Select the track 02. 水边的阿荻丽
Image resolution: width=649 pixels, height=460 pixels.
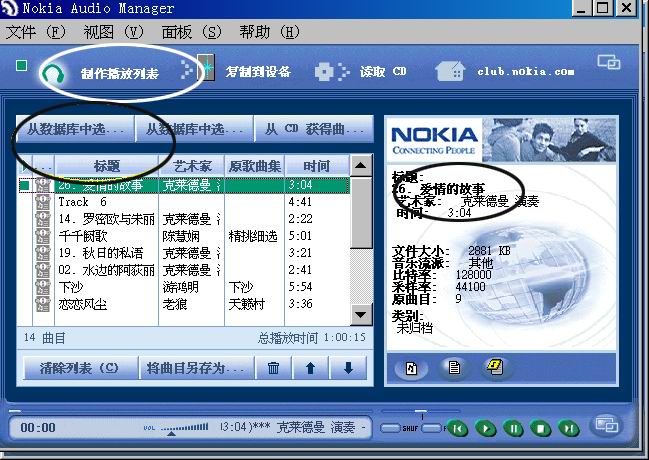(107, 270)
